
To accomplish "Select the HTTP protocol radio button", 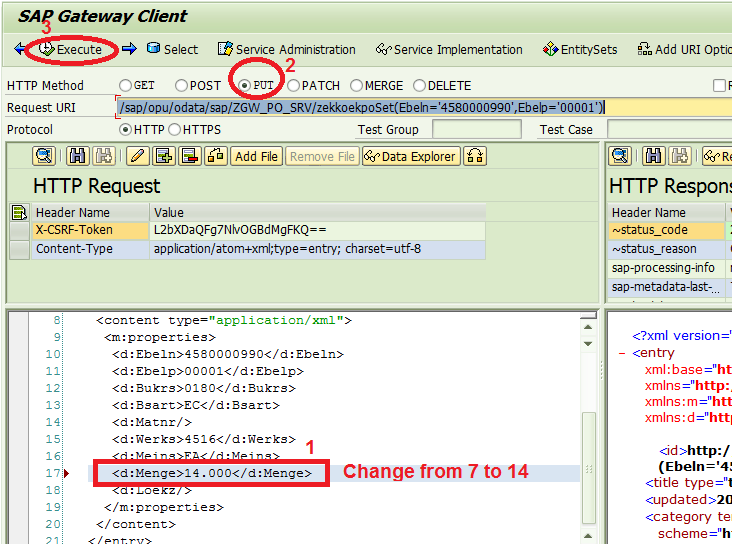I will pyautogui.click(x=125, y=129).
